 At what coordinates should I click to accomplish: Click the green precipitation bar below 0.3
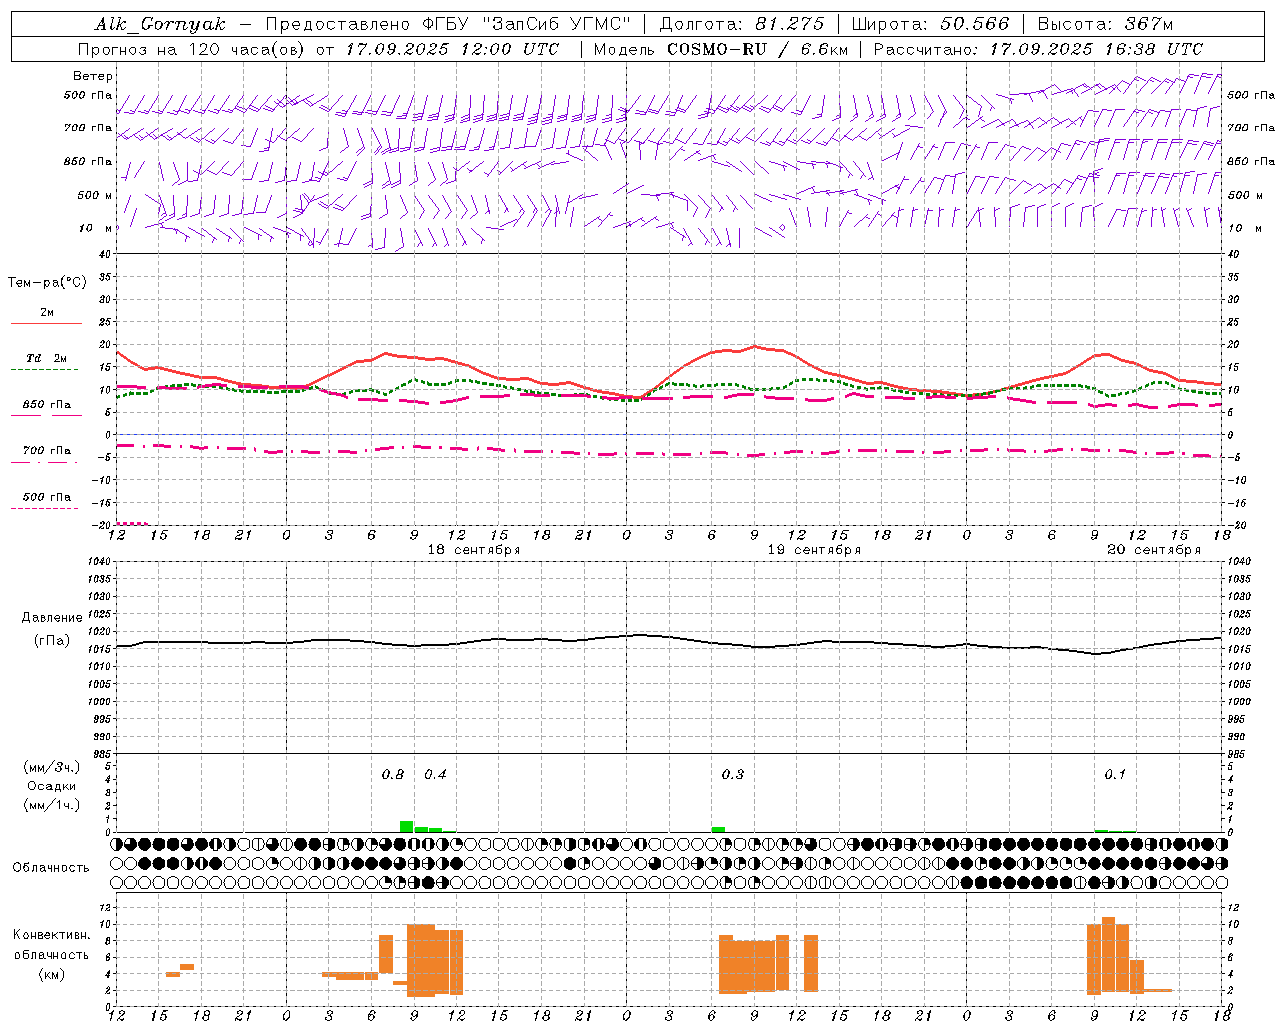[x=718, y=829]
